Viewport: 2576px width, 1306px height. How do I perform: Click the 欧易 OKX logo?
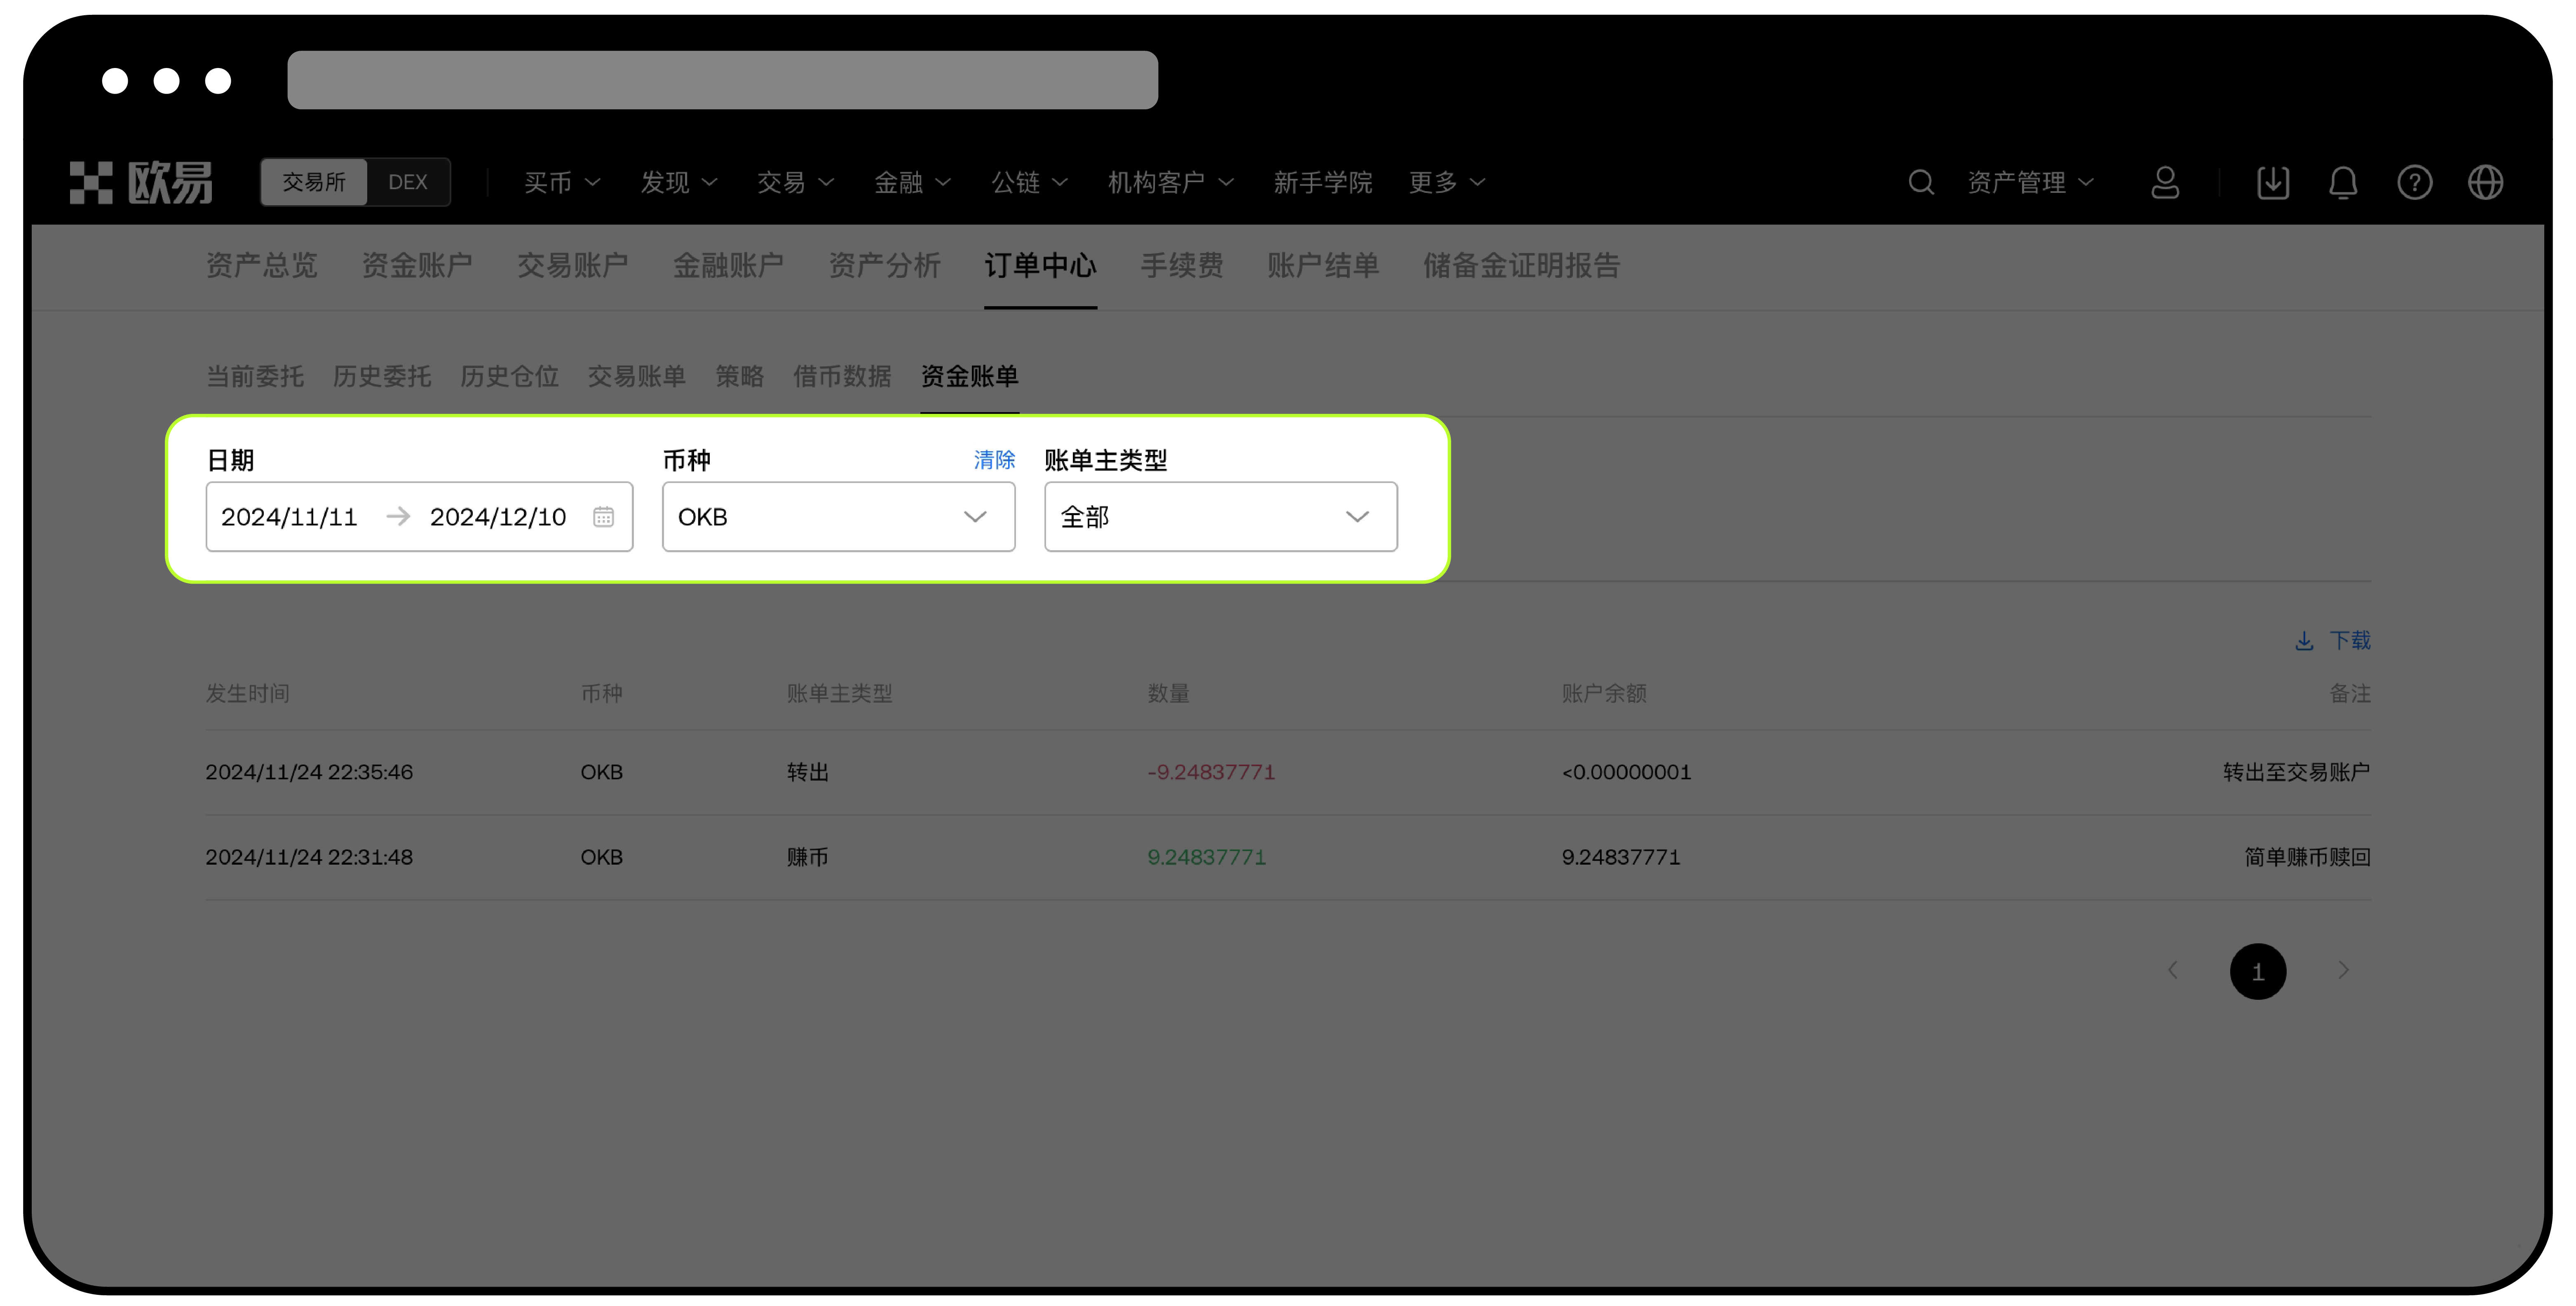click(141, 182)
